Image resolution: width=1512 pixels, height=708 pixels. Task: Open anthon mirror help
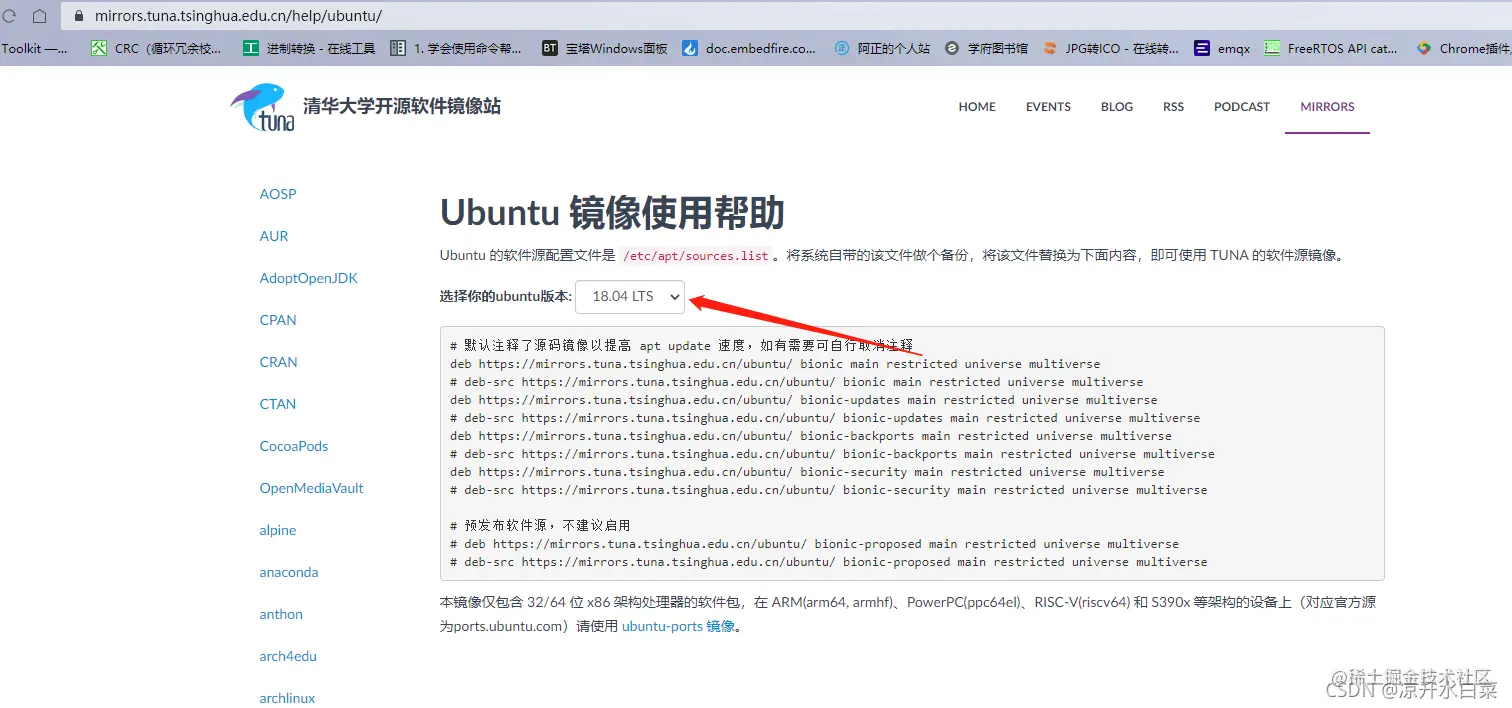281,614
